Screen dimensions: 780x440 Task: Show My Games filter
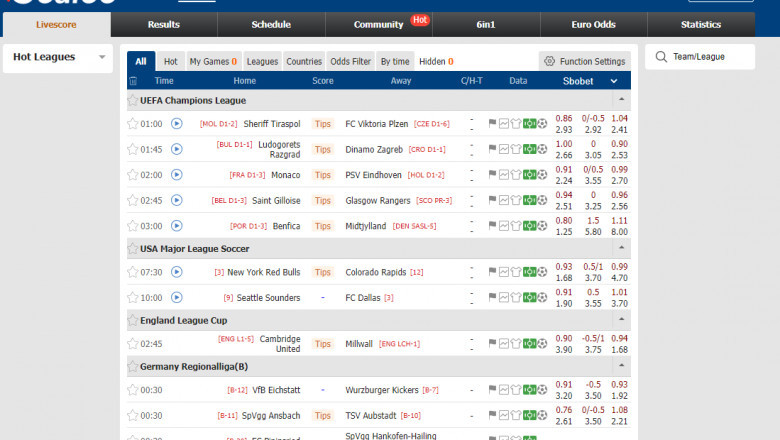tap(213, 62)
